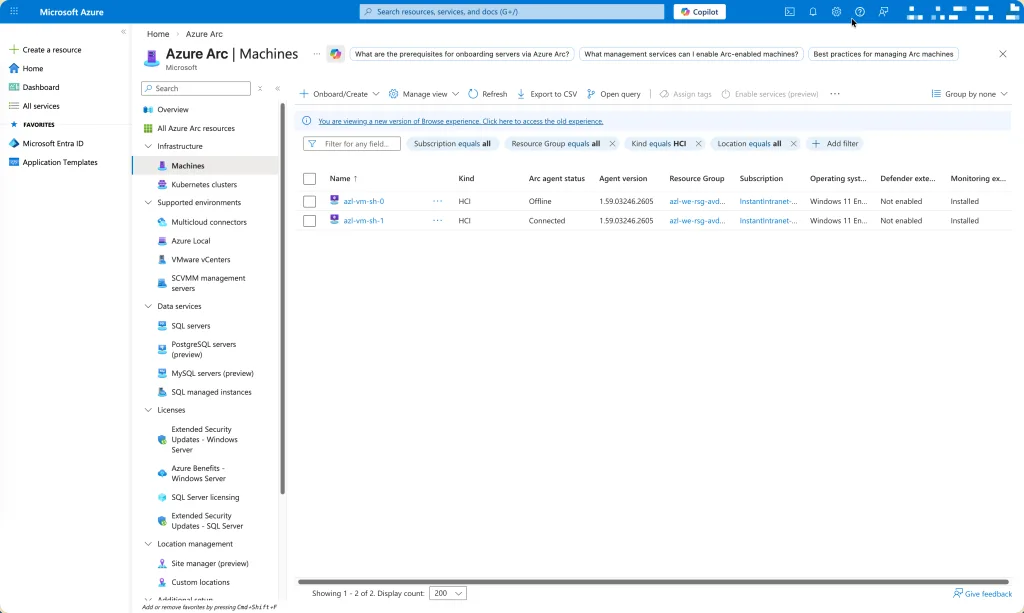Click the Help question mark icon
The height and width of the screenshot is (613, 1024).
859,12
